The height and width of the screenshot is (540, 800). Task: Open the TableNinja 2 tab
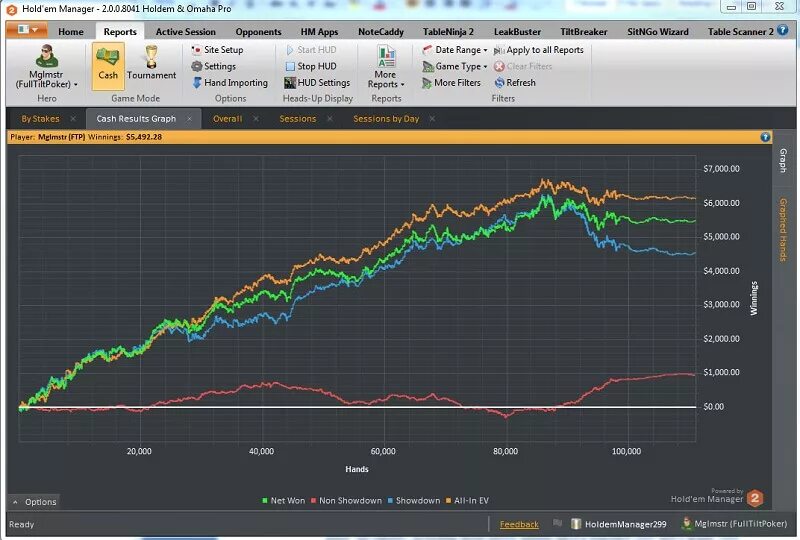coord(448,32)
